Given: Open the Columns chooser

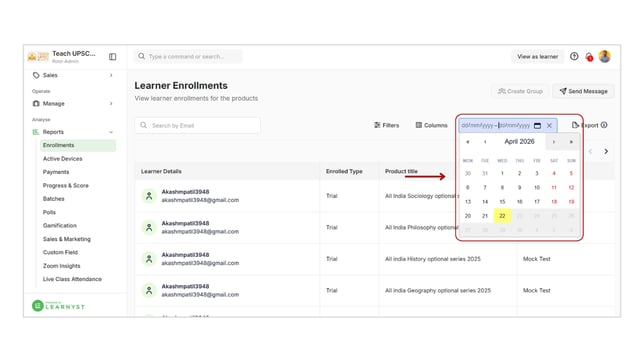Looking at the screenshot, I should [x=431, y=125].
